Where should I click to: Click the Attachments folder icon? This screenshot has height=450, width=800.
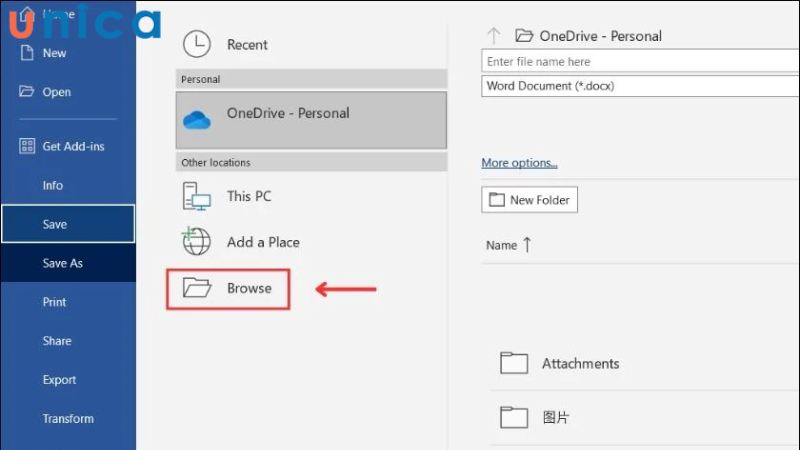point(514,363)
